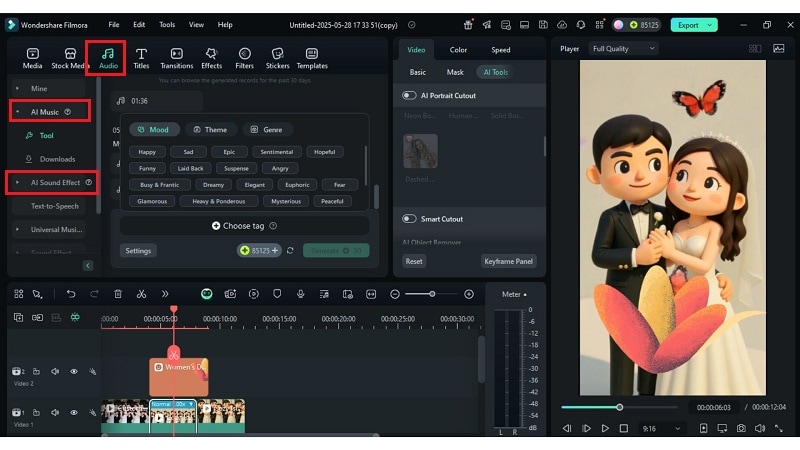This screenshot has width=800, height=450.
Task: Expand the Mine section in sidebar
Action: (17, 88)
